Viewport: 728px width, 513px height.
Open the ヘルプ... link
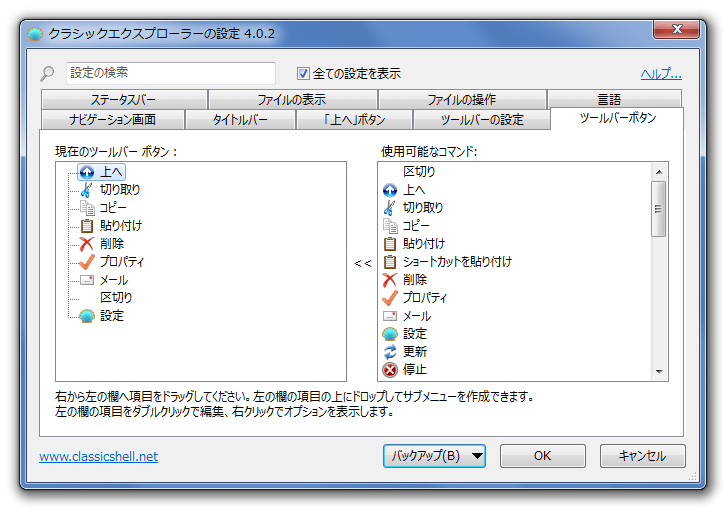661,74
